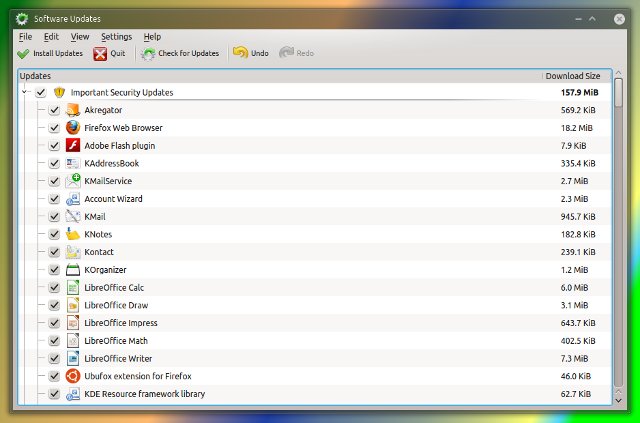Click Check for Updates

click(x=180, y=53)
